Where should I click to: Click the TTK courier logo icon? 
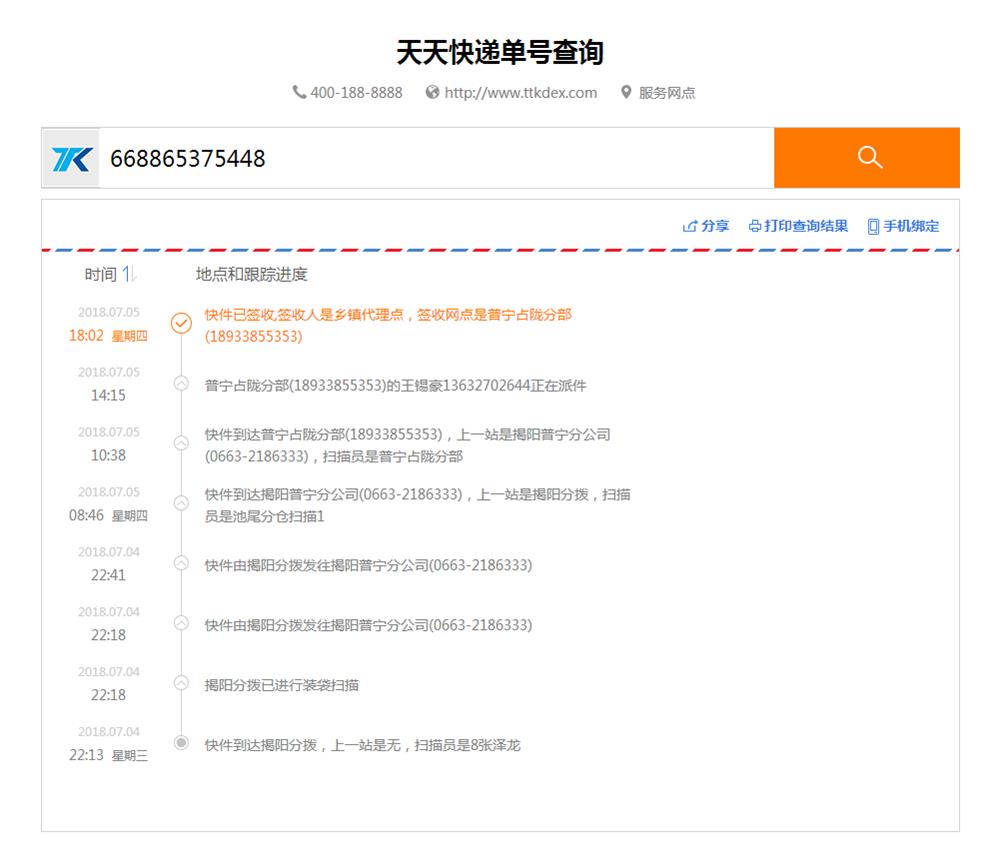(71, 158)
